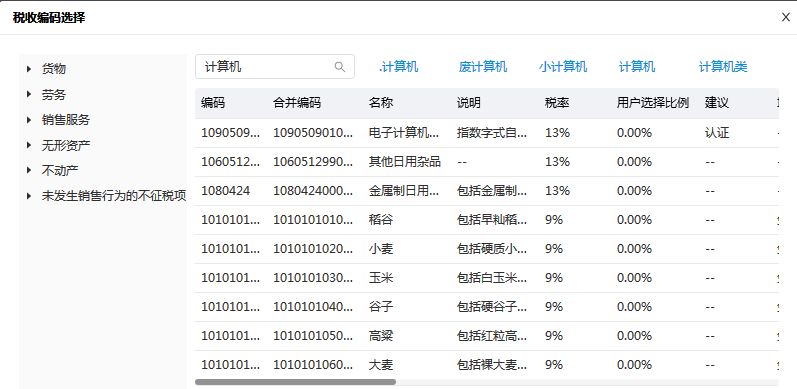Select the 玉米 row
The height and width of the screenshot is (389, 797).
(x=486, y=278)
